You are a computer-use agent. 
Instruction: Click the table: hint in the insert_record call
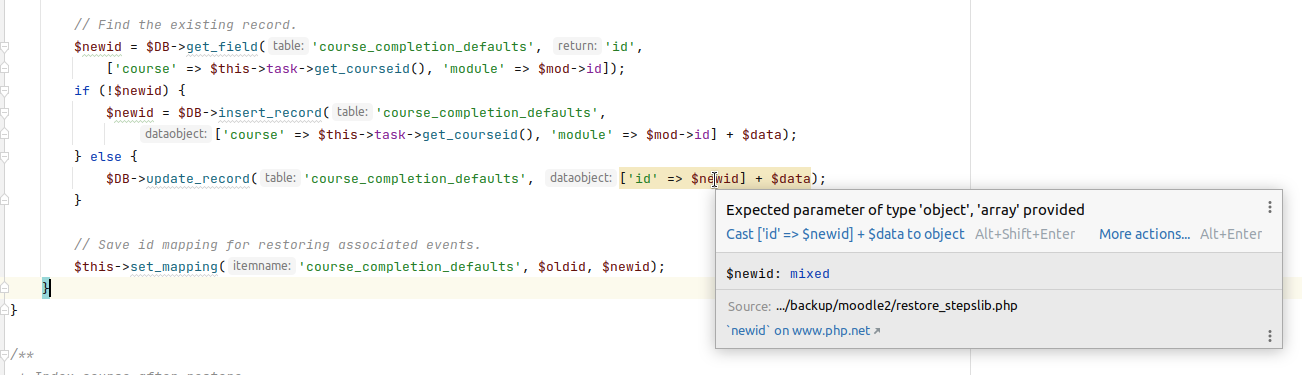(x=351, y=112)
